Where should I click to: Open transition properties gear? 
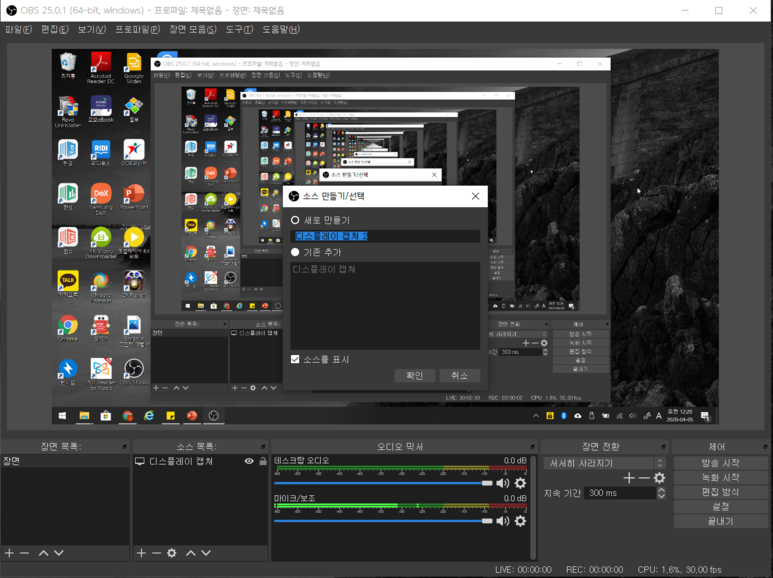[660, 478]
